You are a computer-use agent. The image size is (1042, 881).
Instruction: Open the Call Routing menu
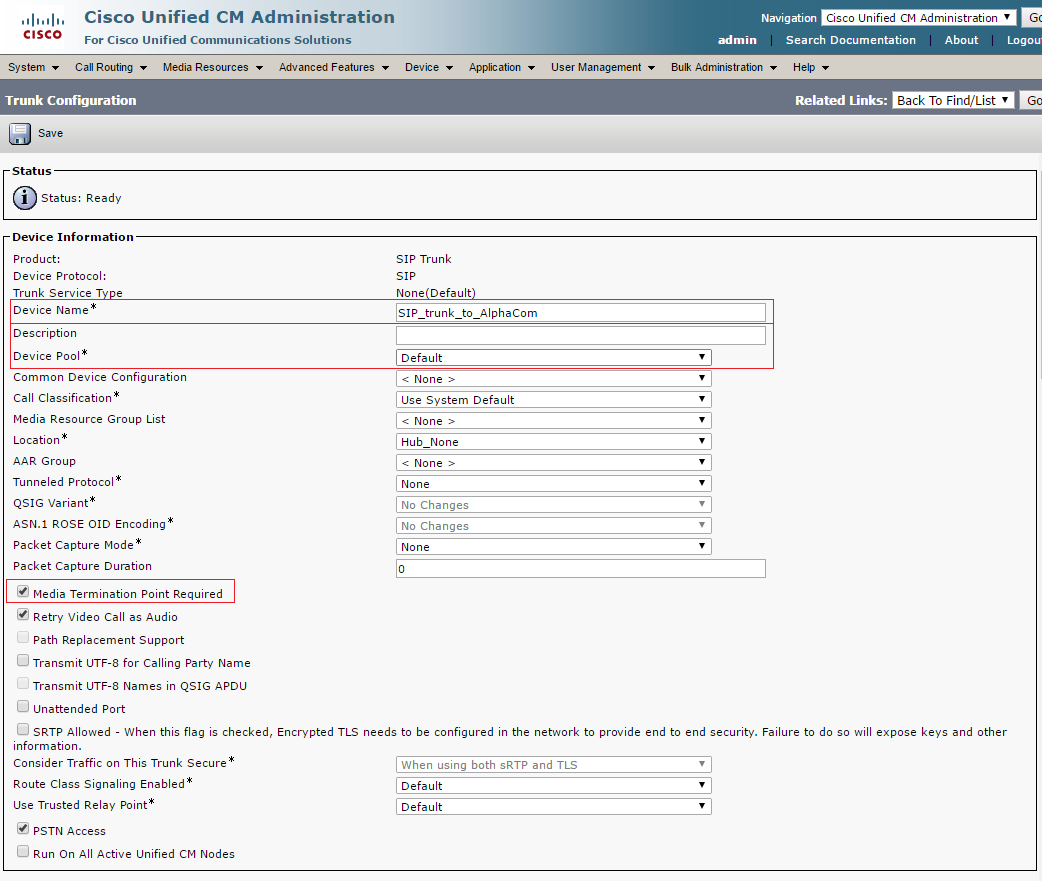tap(110, 68)
